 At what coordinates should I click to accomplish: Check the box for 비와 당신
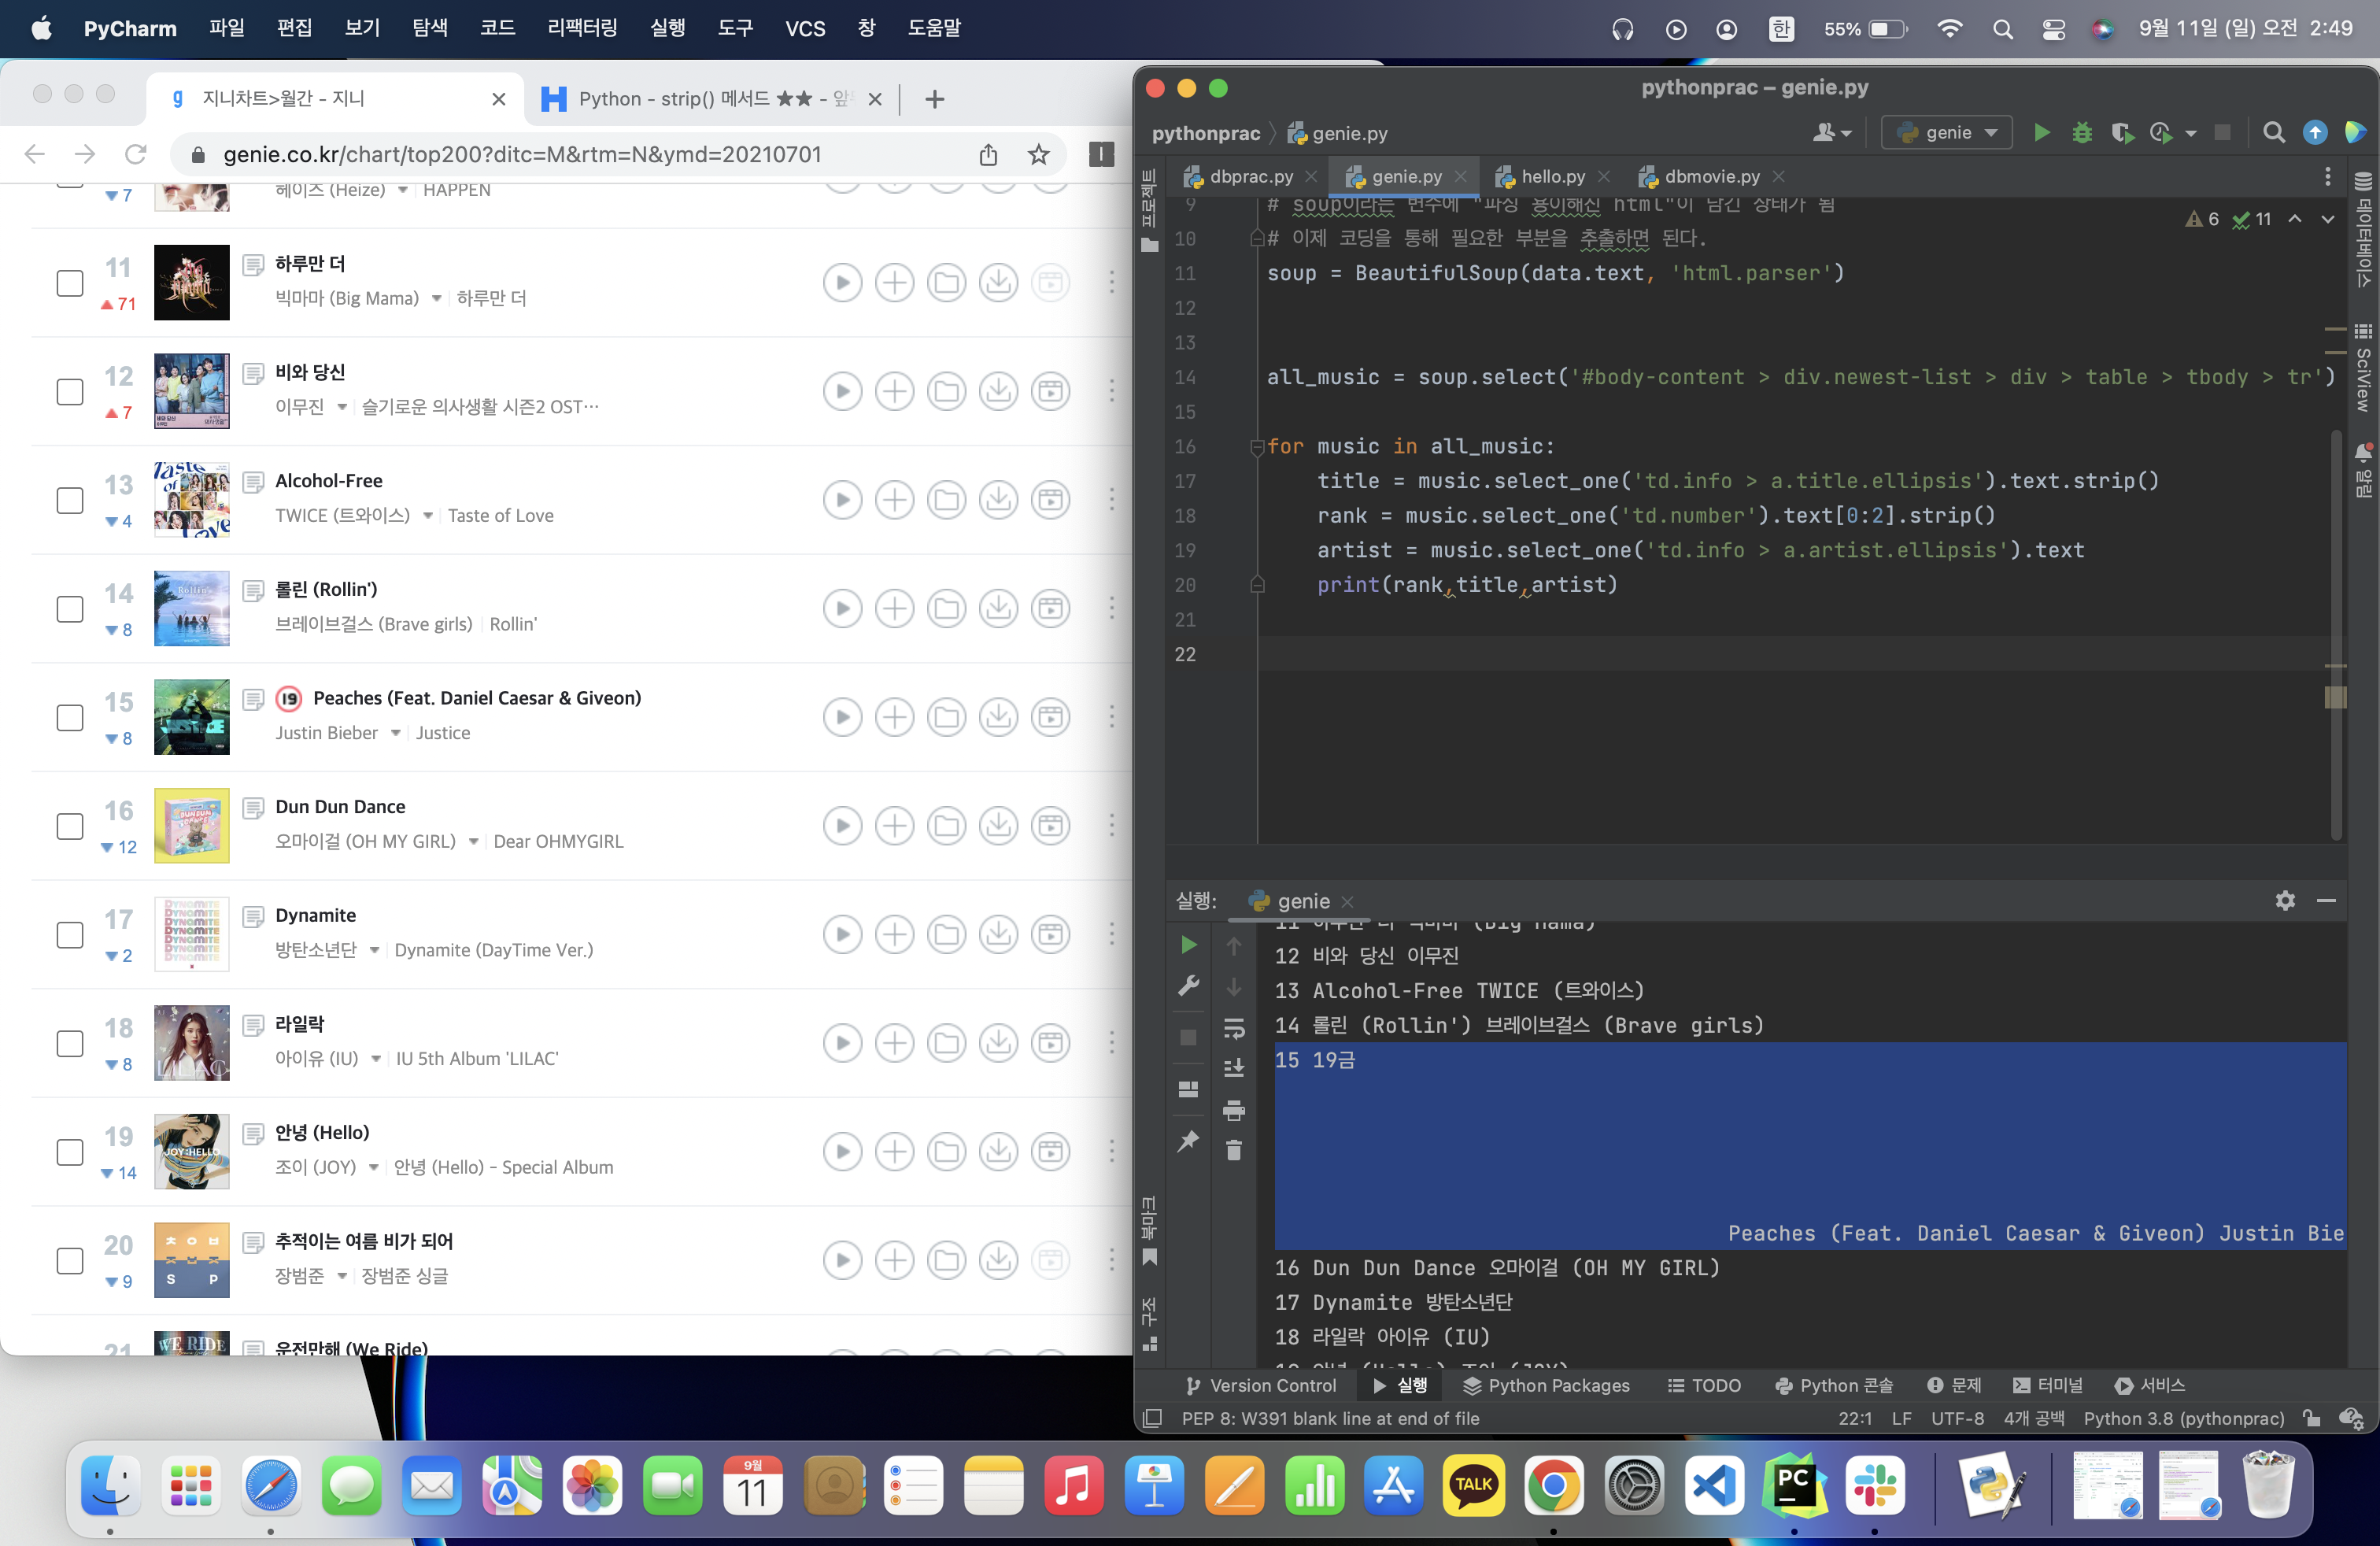[x=70, y=392]
